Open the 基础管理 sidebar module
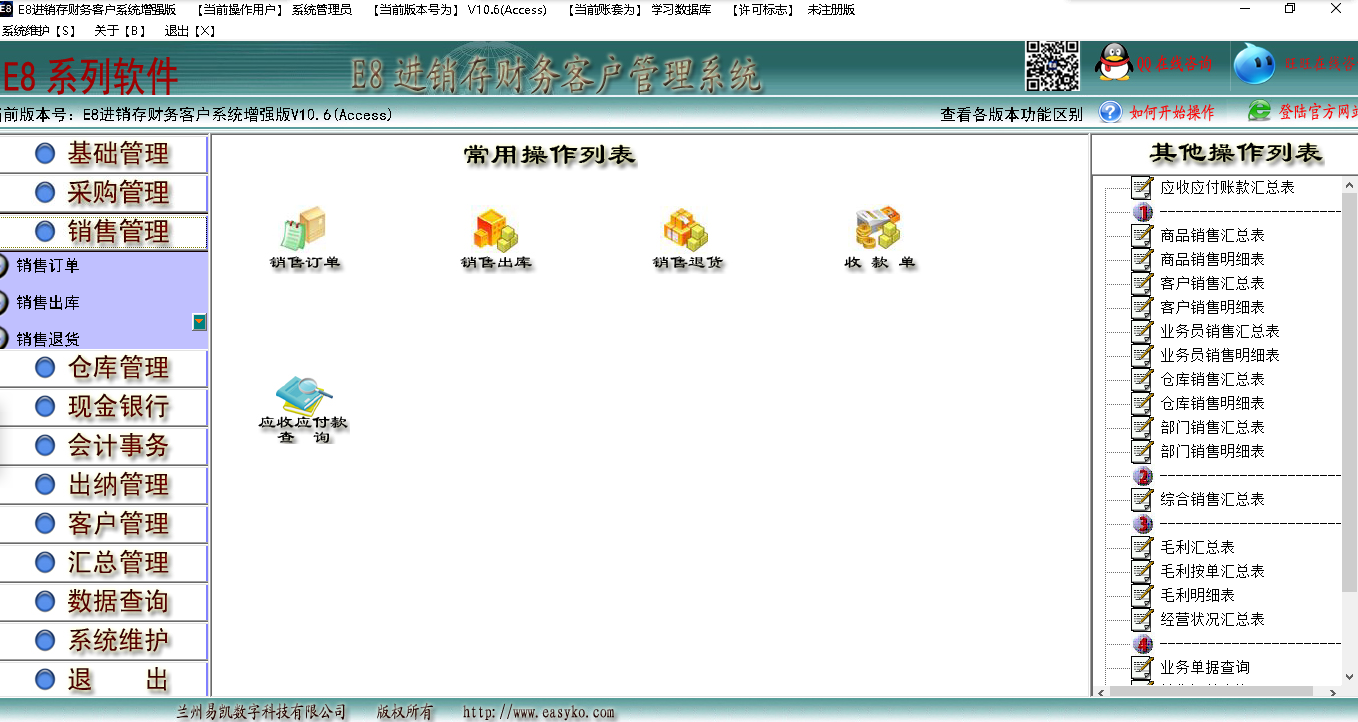 pos(103,154)
